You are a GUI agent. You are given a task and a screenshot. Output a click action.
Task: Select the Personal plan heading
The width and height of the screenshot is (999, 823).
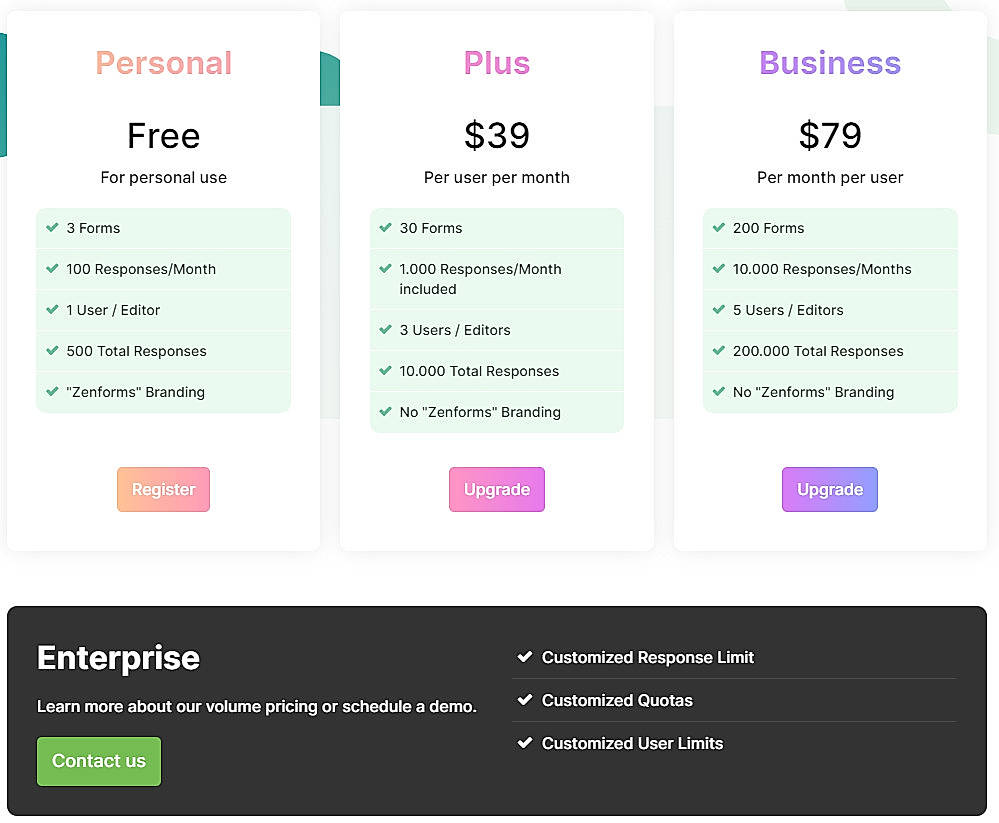(x=163, y=63)
